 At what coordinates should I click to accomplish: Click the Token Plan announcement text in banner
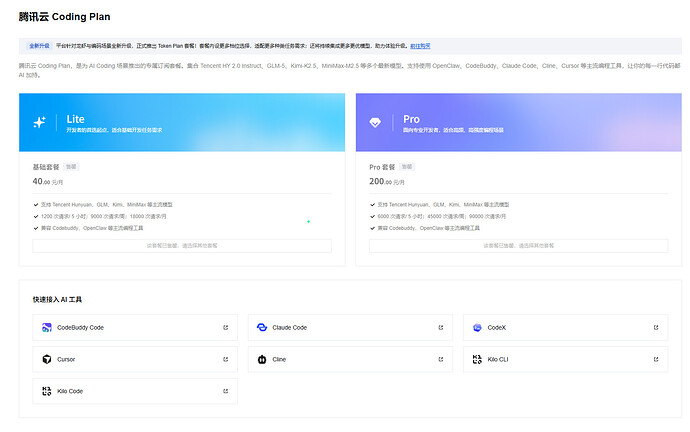(x=231, y=46)
